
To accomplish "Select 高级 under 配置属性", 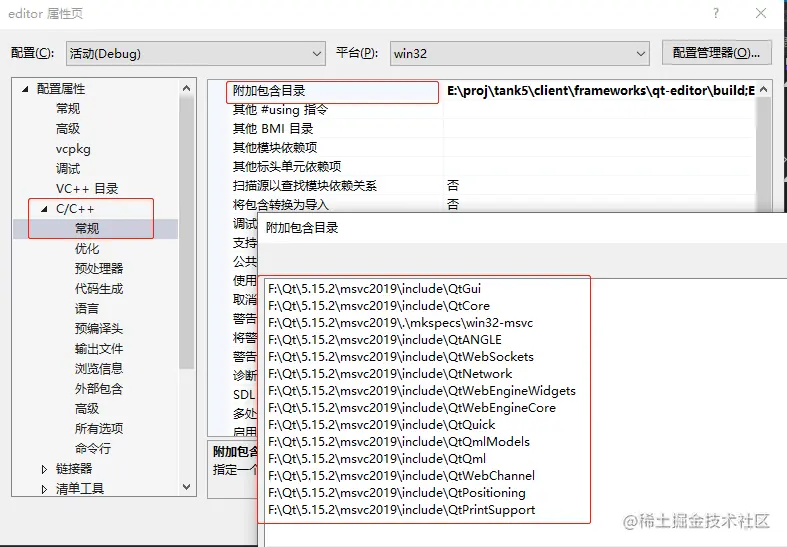I will click(68, 129).
